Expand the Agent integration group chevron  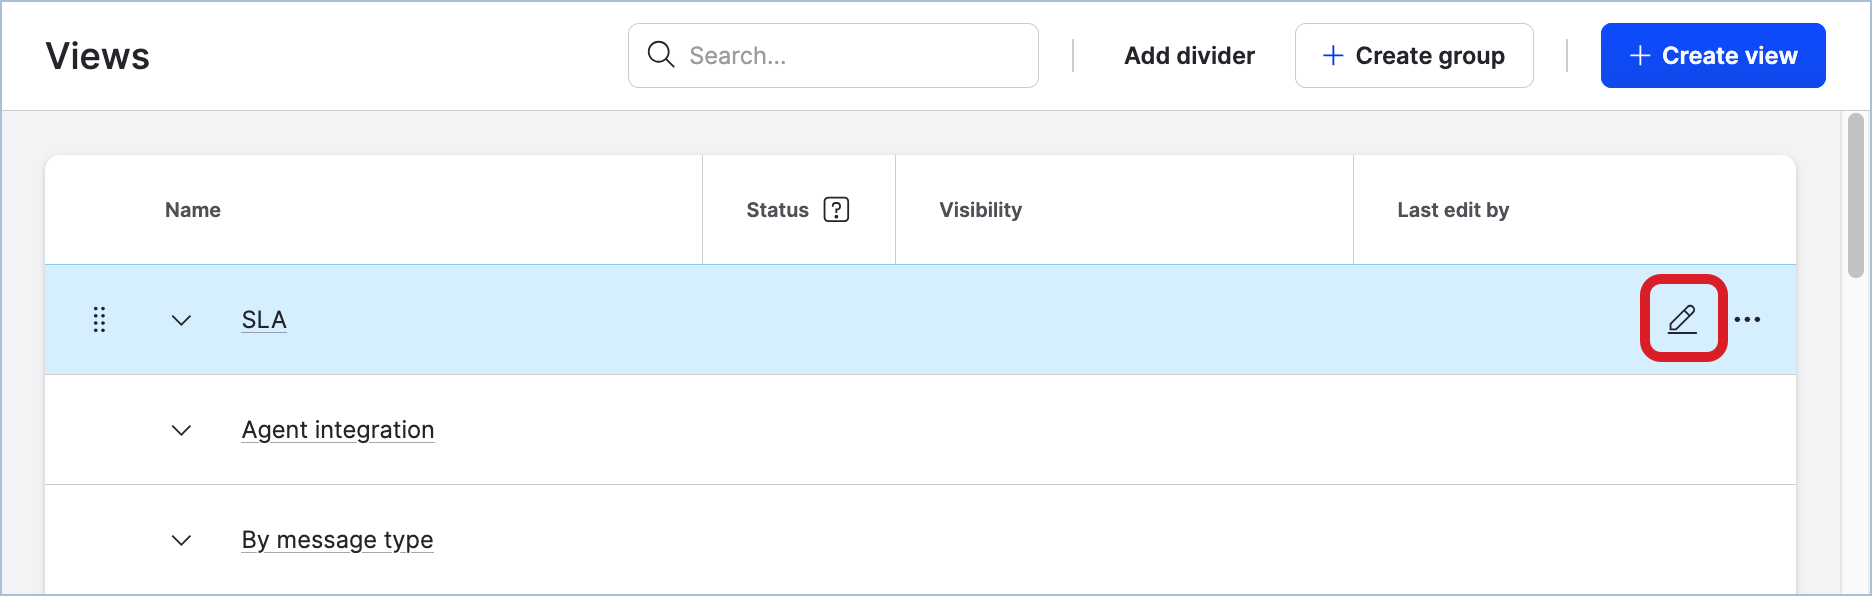pos(181,430)
